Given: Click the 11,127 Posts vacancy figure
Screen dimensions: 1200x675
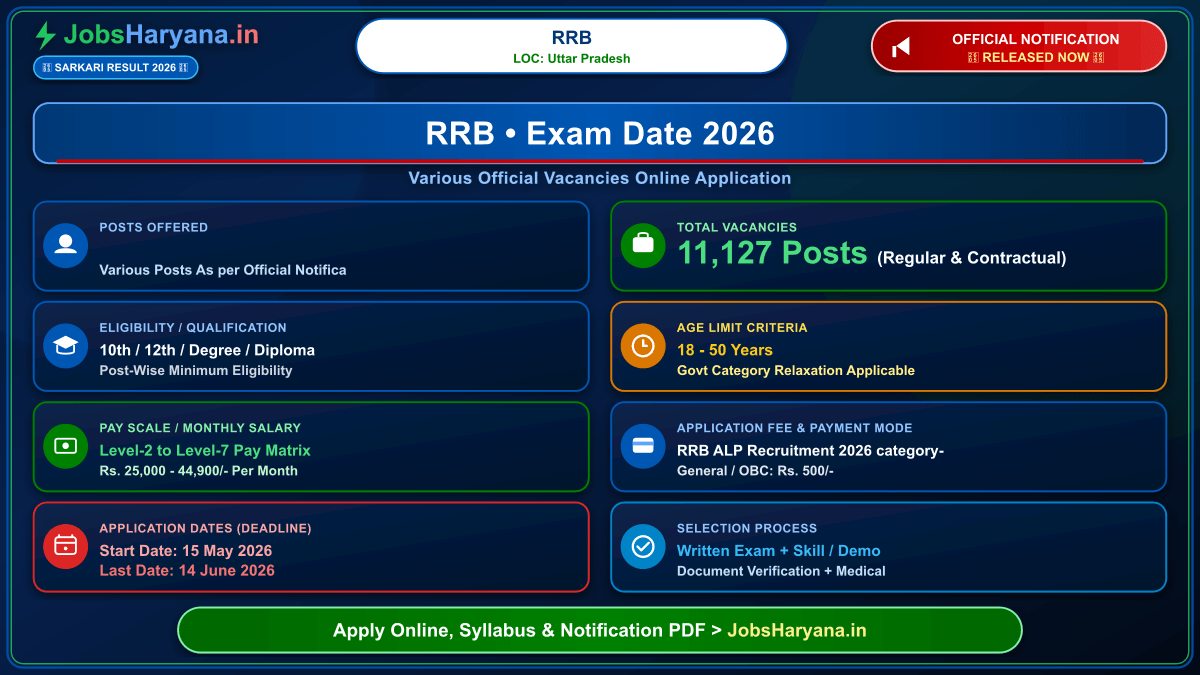Looking at the screenshot, I should [x=773, y=253].
